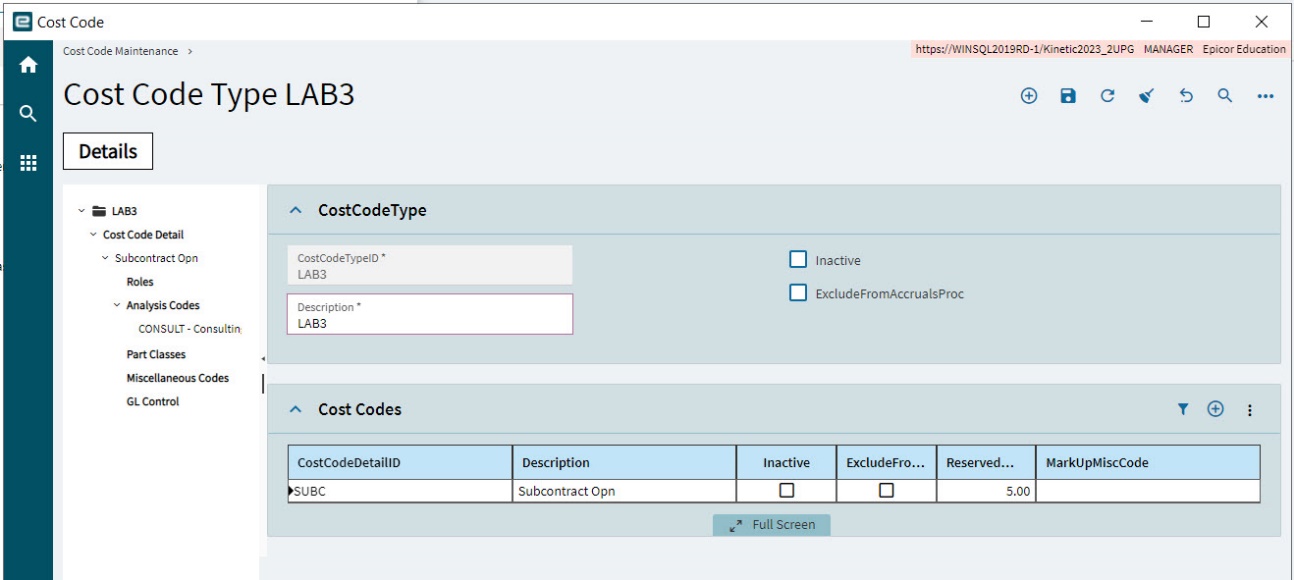Open the overflow menu with three dots

point(1265,96)
